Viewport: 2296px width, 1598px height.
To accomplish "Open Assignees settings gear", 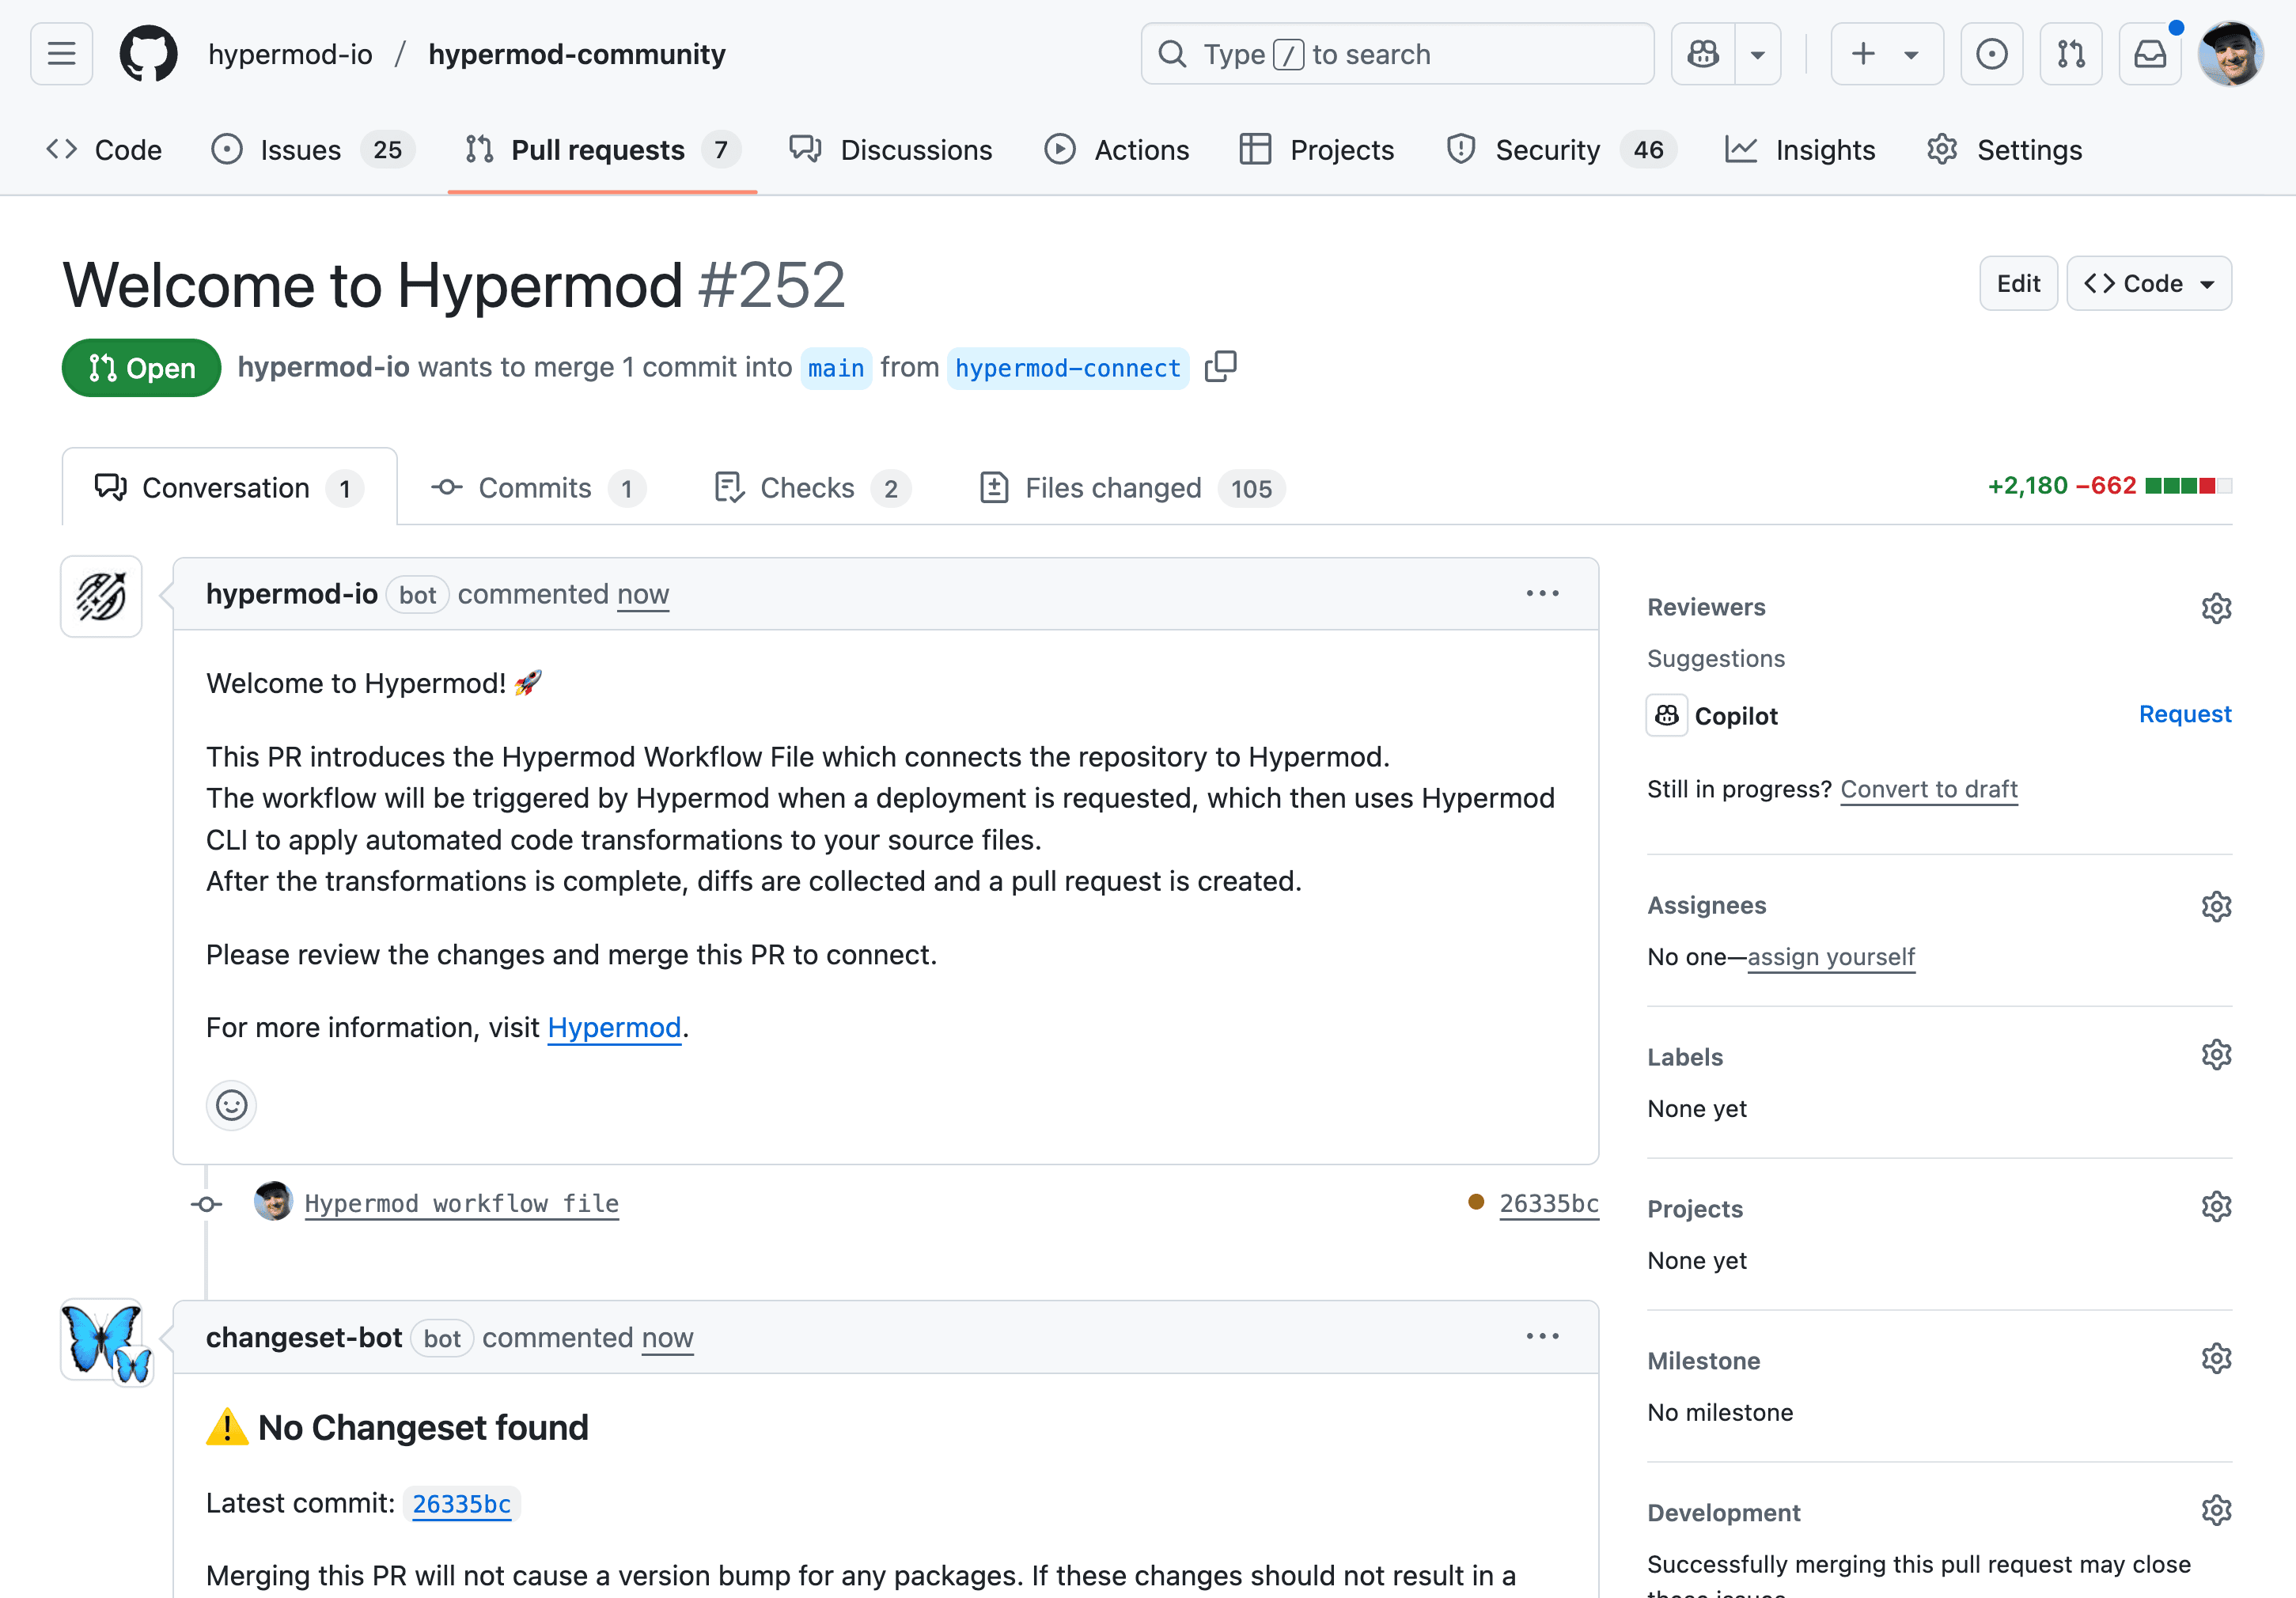I will pos(2216,906).
